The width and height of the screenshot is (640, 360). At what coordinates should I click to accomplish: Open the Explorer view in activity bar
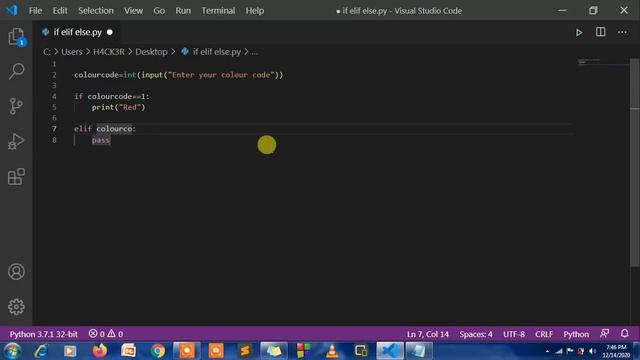click(16, 37)
